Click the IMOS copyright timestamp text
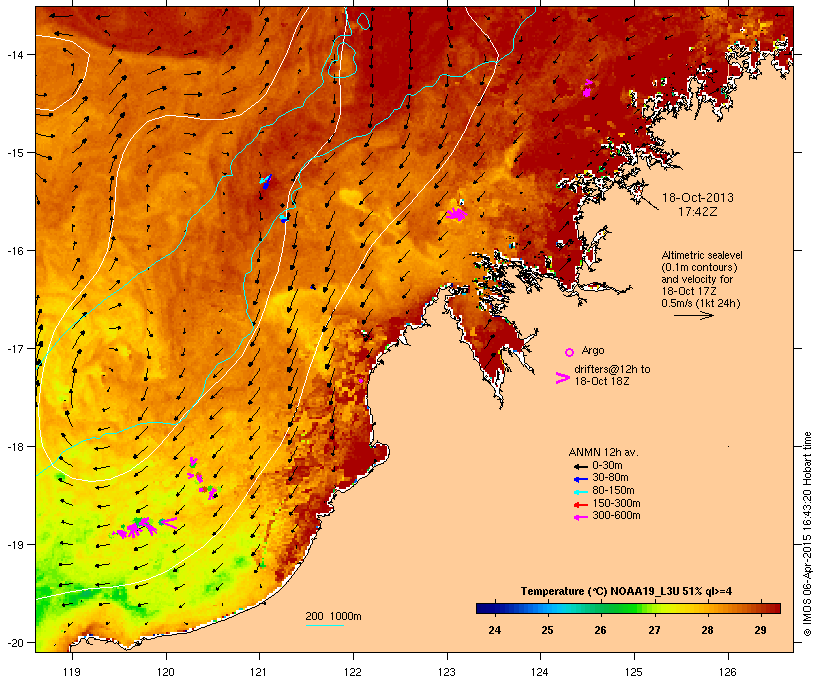The height and width of the screenshot is (680, 820). click(807, 534)
